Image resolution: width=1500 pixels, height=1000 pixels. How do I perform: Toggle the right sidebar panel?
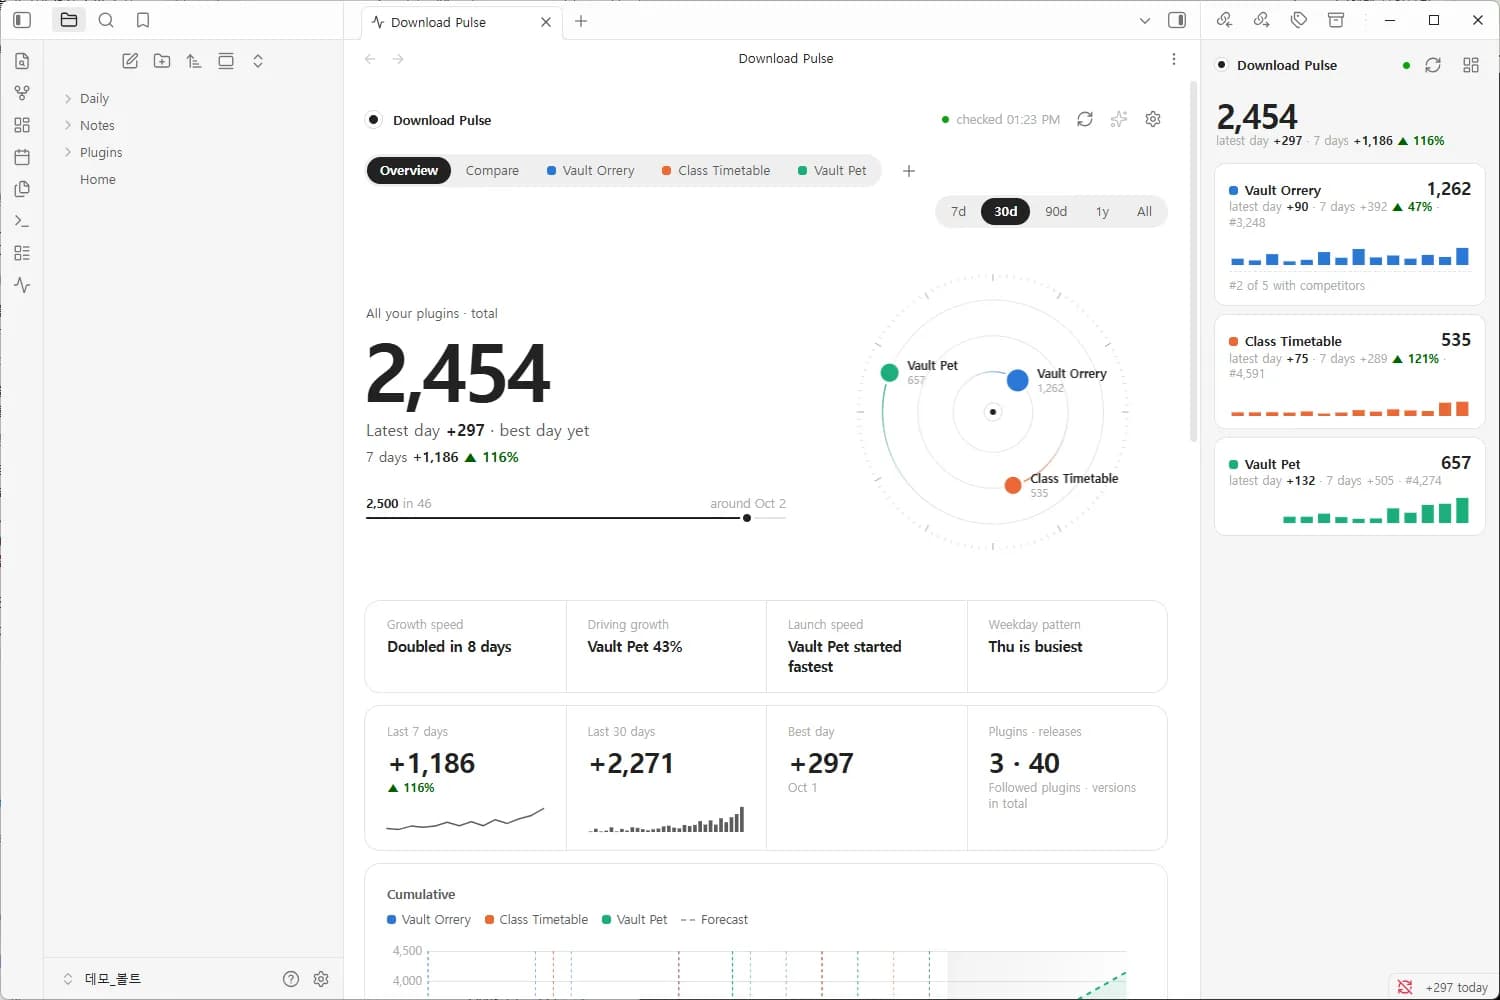1177,20
